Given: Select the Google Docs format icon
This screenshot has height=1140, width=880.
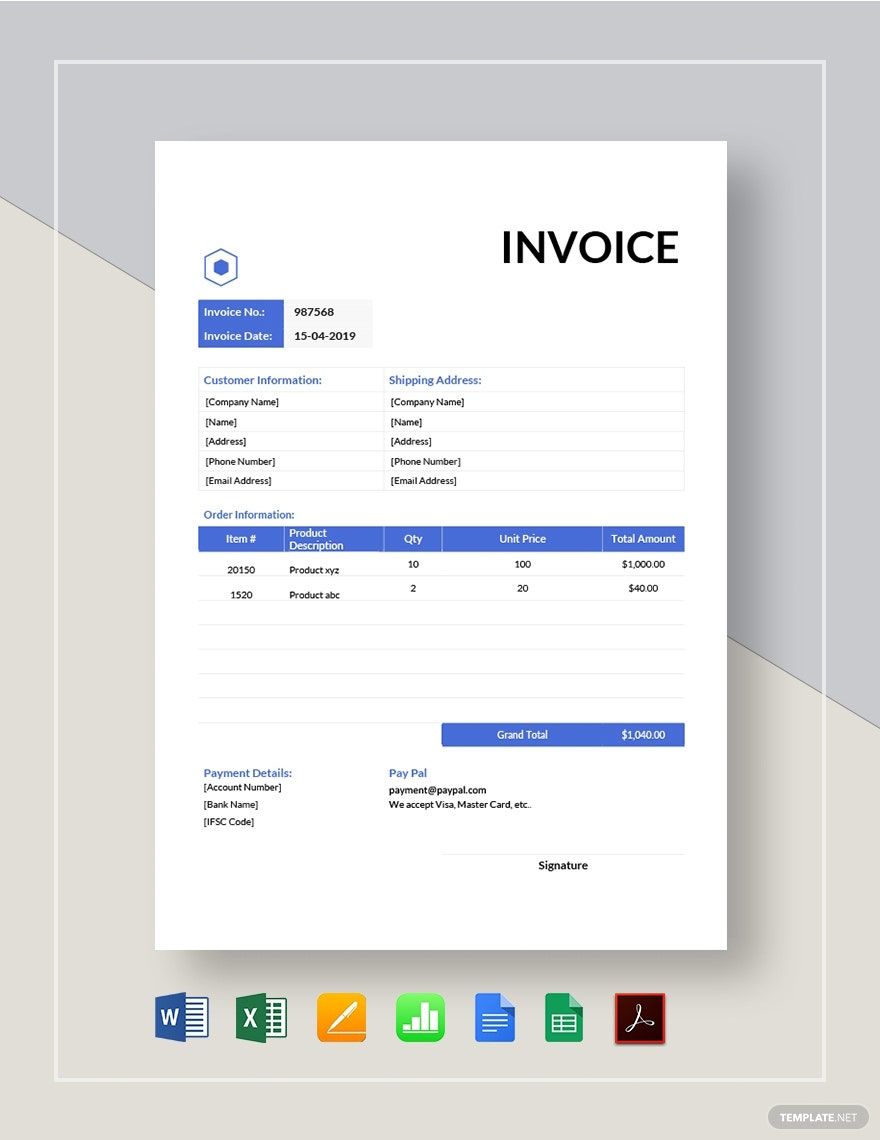Looking at the screenshot, I should 495,1017.
